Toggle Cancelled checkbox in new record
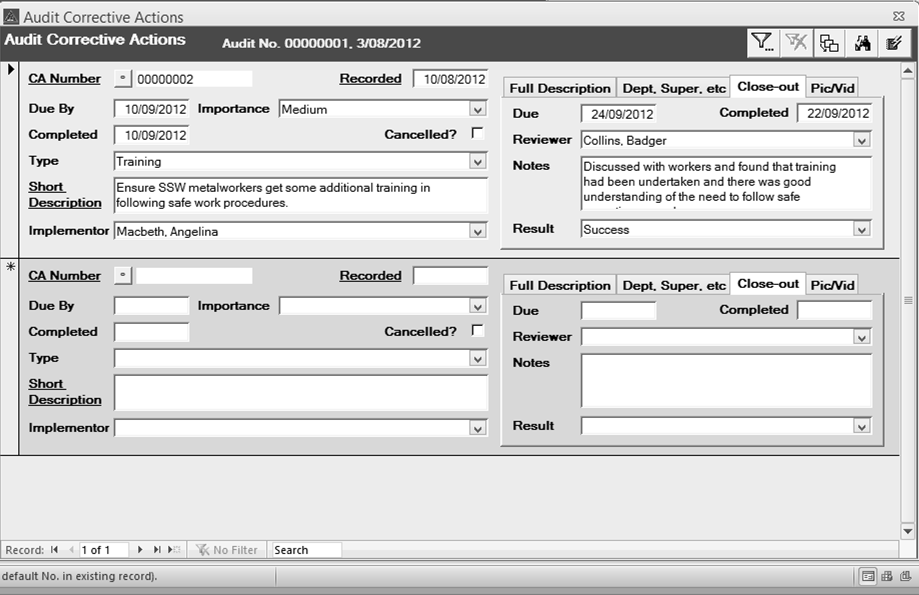 pos(478,331)
